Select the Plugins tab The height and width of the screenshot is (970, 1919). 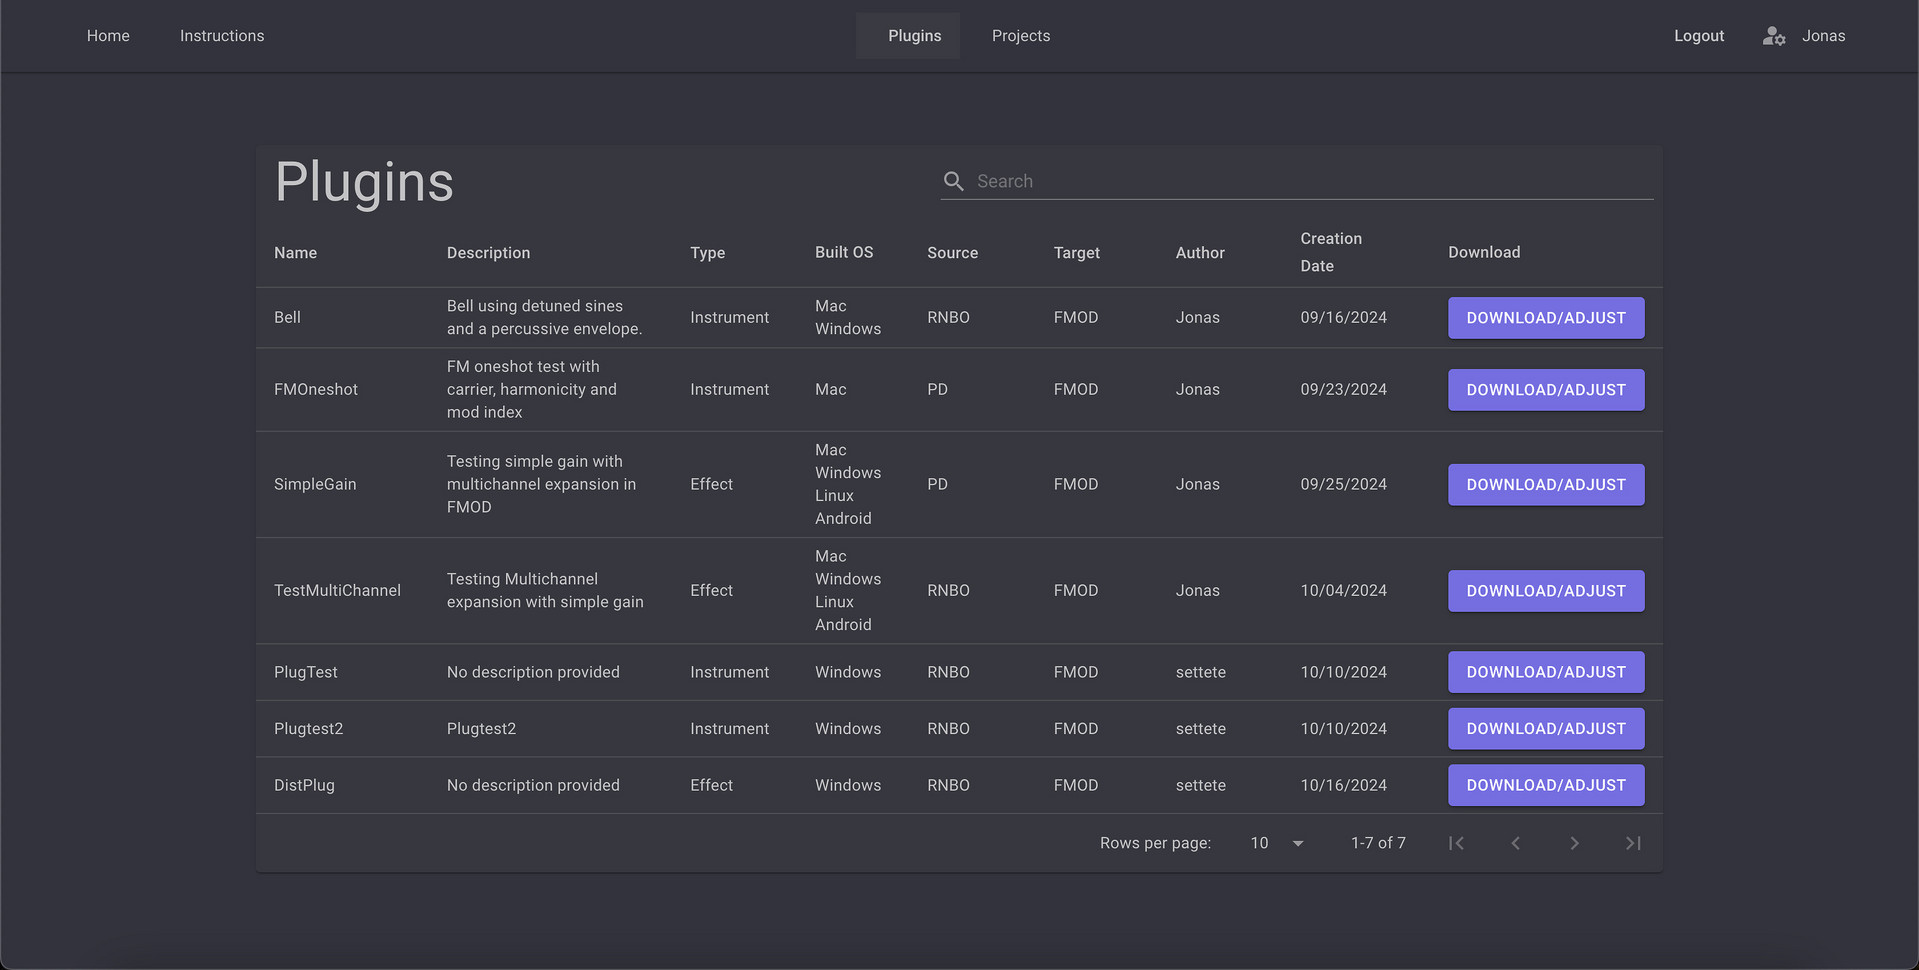click(x=914, y=36)
